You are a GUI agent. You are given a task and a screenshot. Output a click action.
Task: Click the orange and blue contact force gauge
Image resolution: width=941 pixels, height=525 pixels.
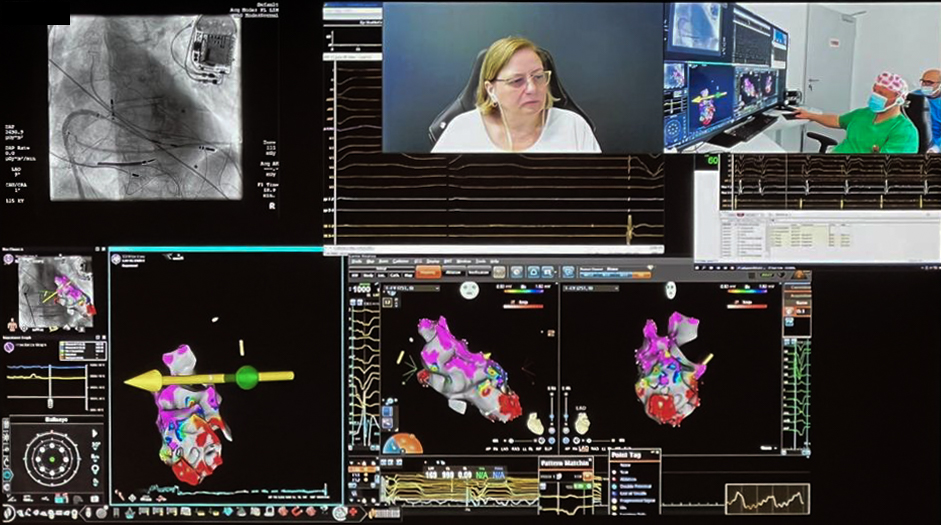402,443
